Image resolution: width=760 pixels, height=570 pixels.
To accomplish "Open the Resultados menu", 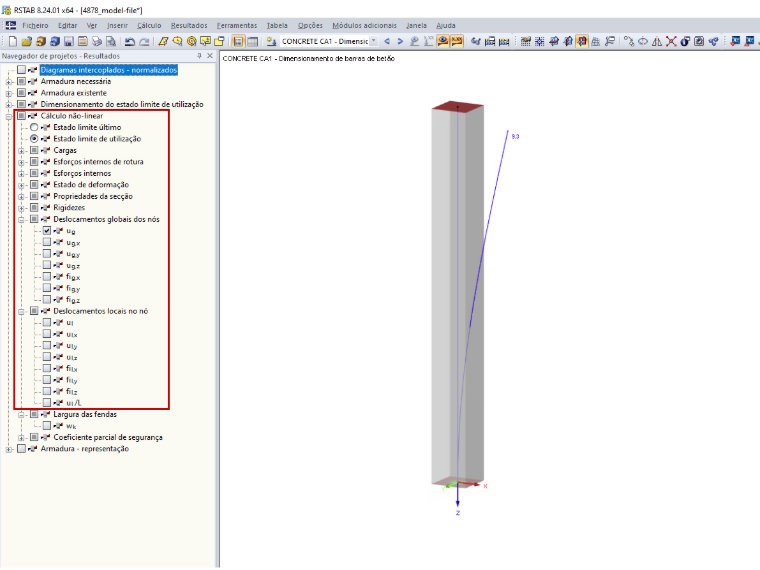I will point(189,25).
